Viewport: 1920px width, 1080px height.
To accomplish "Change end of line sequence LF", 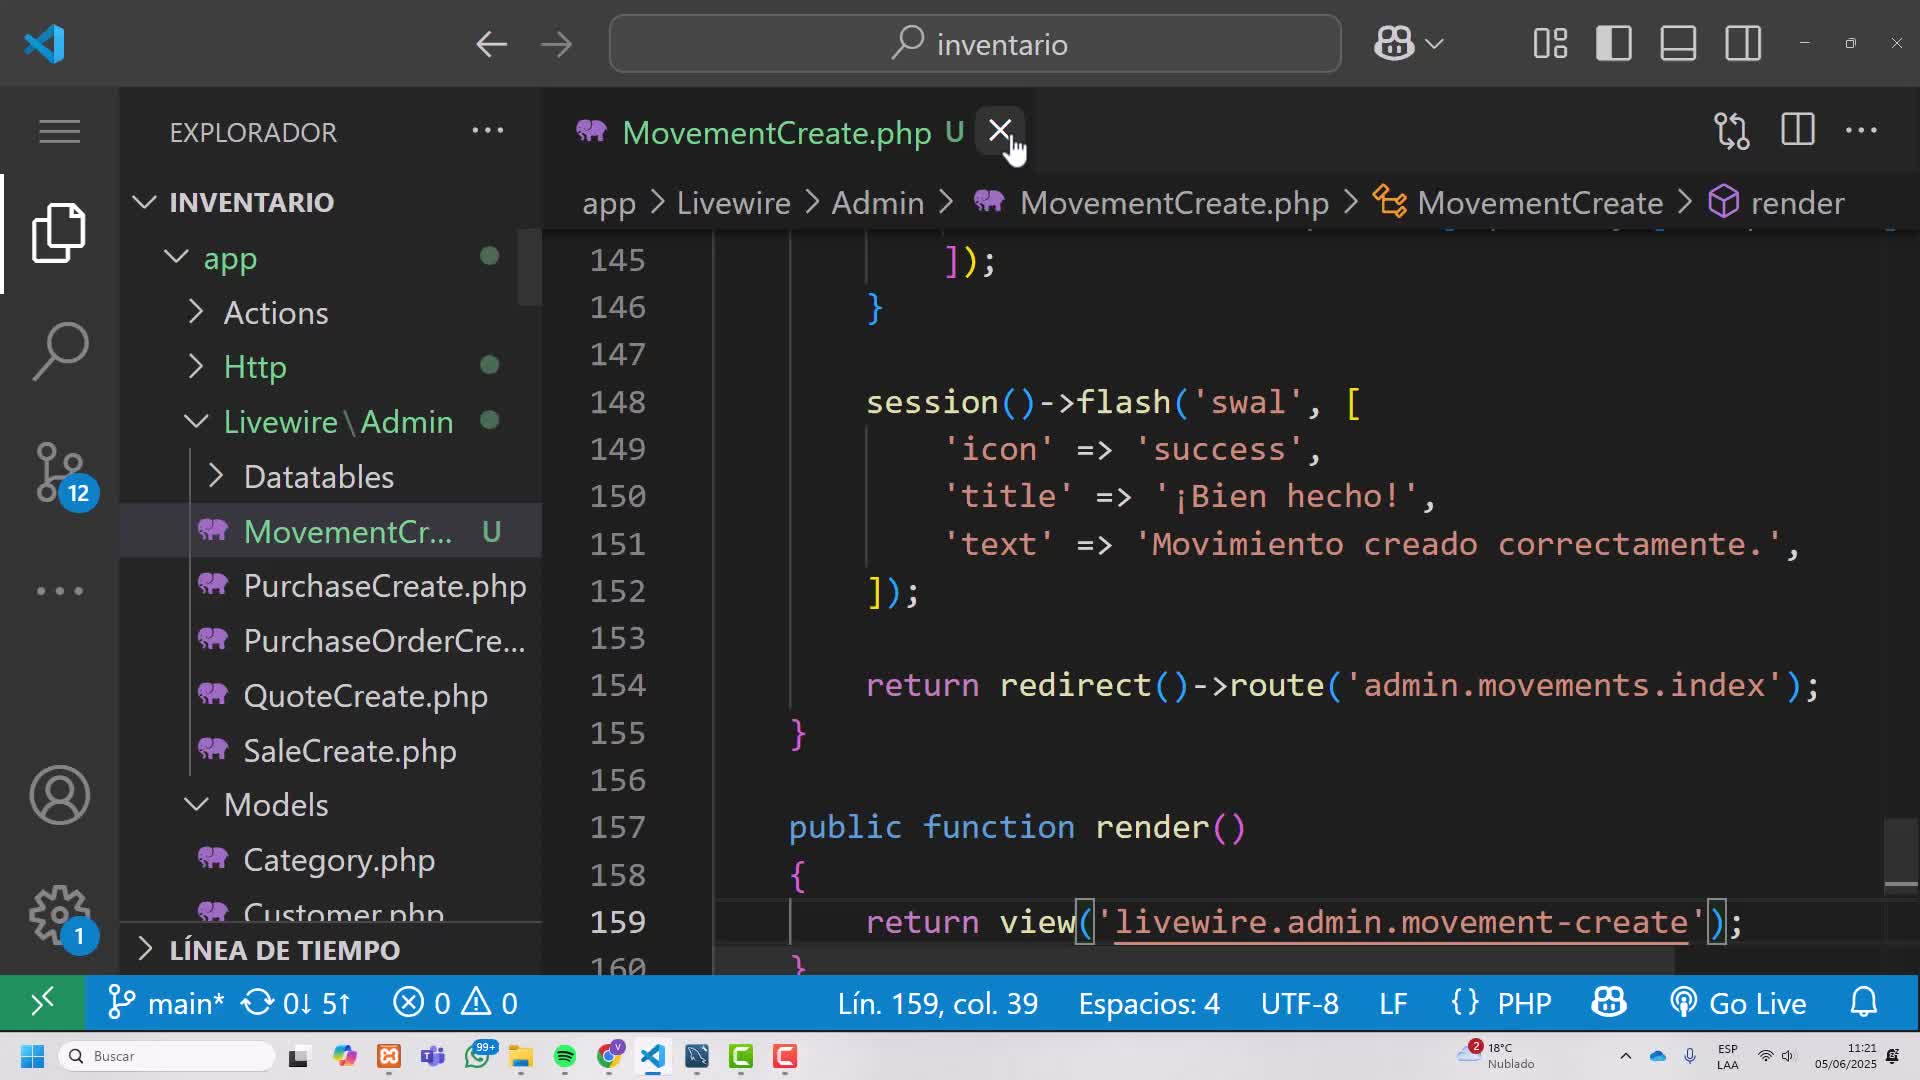I will coord(1393,1003).
